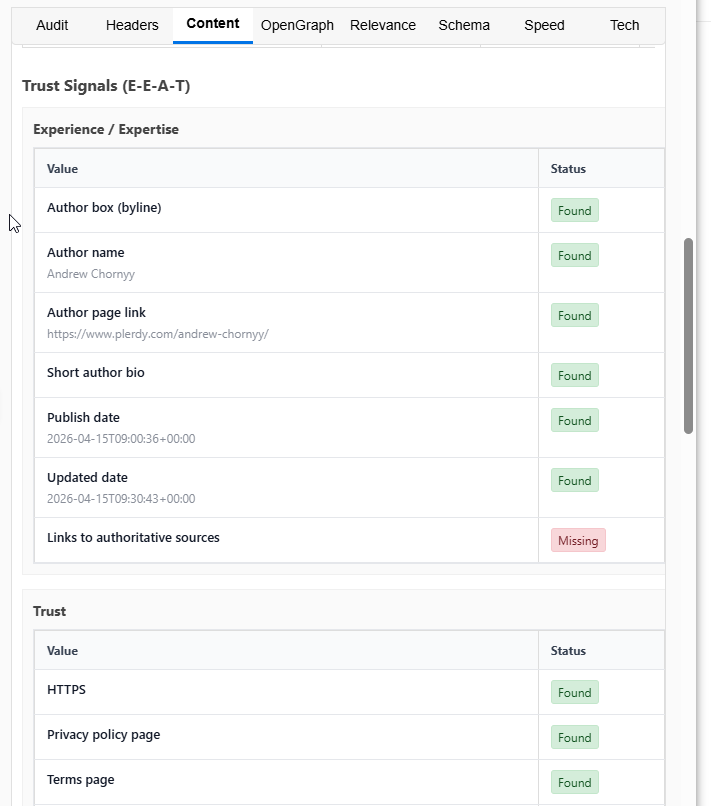Click the Missing badge for authoritative sources
The width and height of the screenshot is (711, 806).
click(x=578, y=541)
